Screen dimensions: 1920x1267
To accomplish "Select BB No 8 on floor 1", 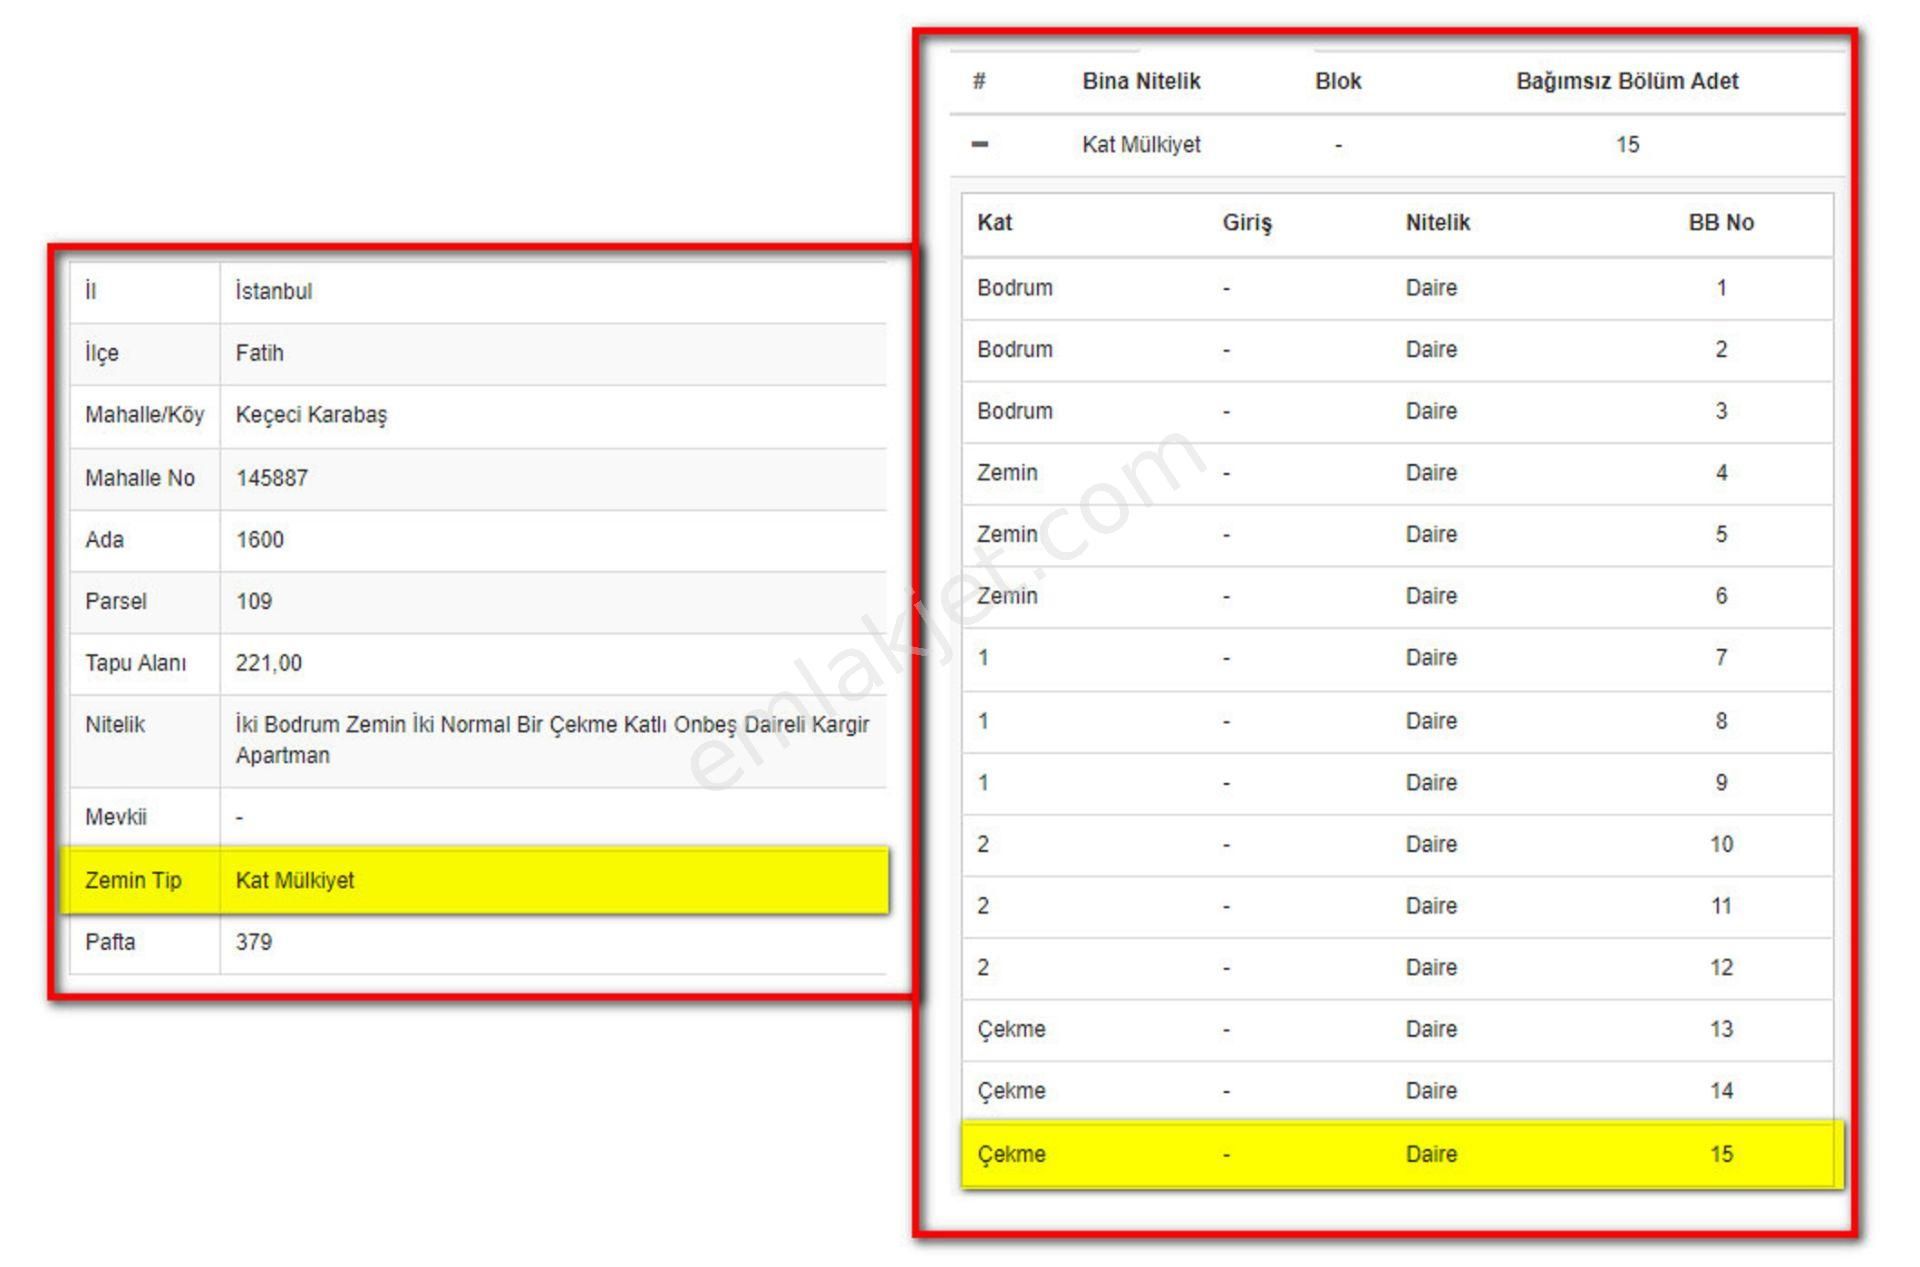I will click(1721, 721).
